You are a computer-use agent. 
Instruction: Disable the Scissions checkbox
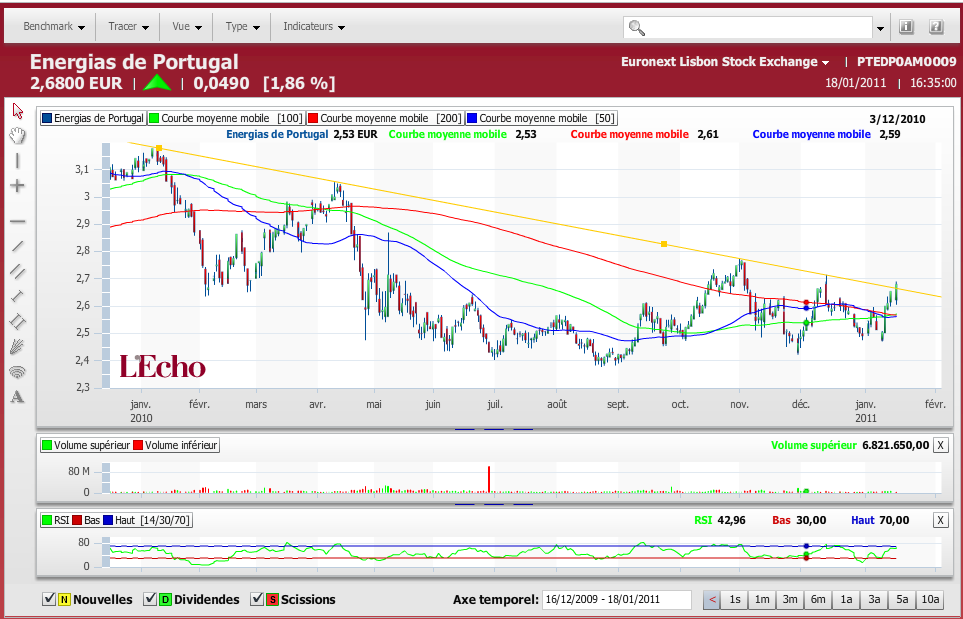coord(257,599)
